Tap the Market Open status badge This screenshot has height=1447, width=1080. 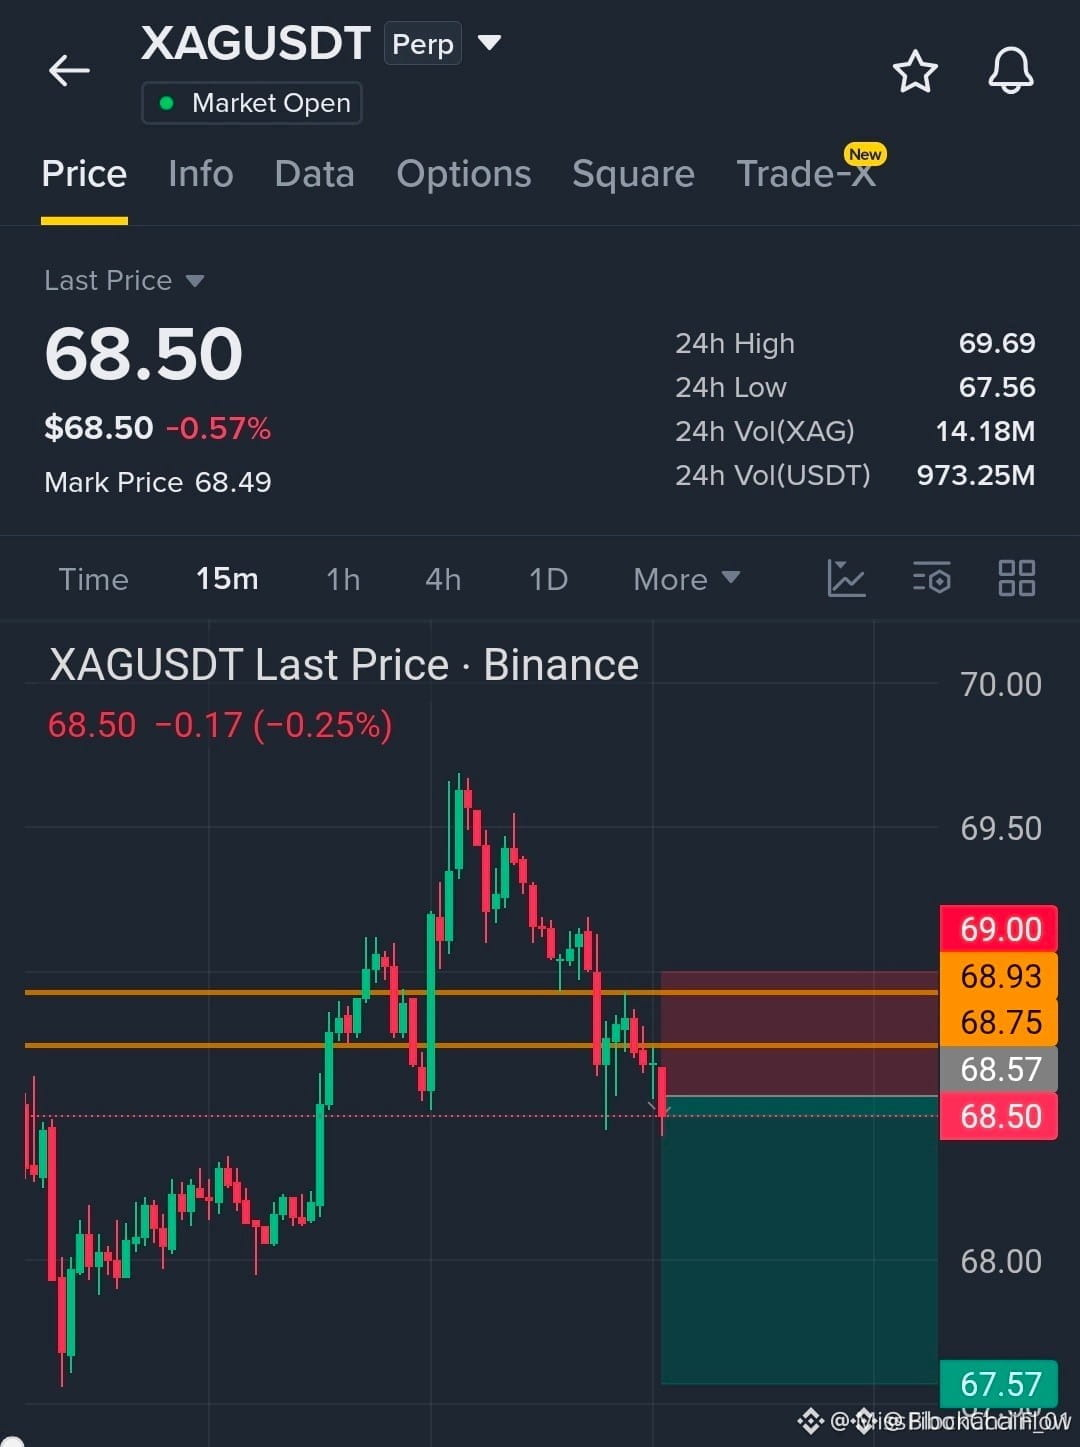tap(252, 103)
